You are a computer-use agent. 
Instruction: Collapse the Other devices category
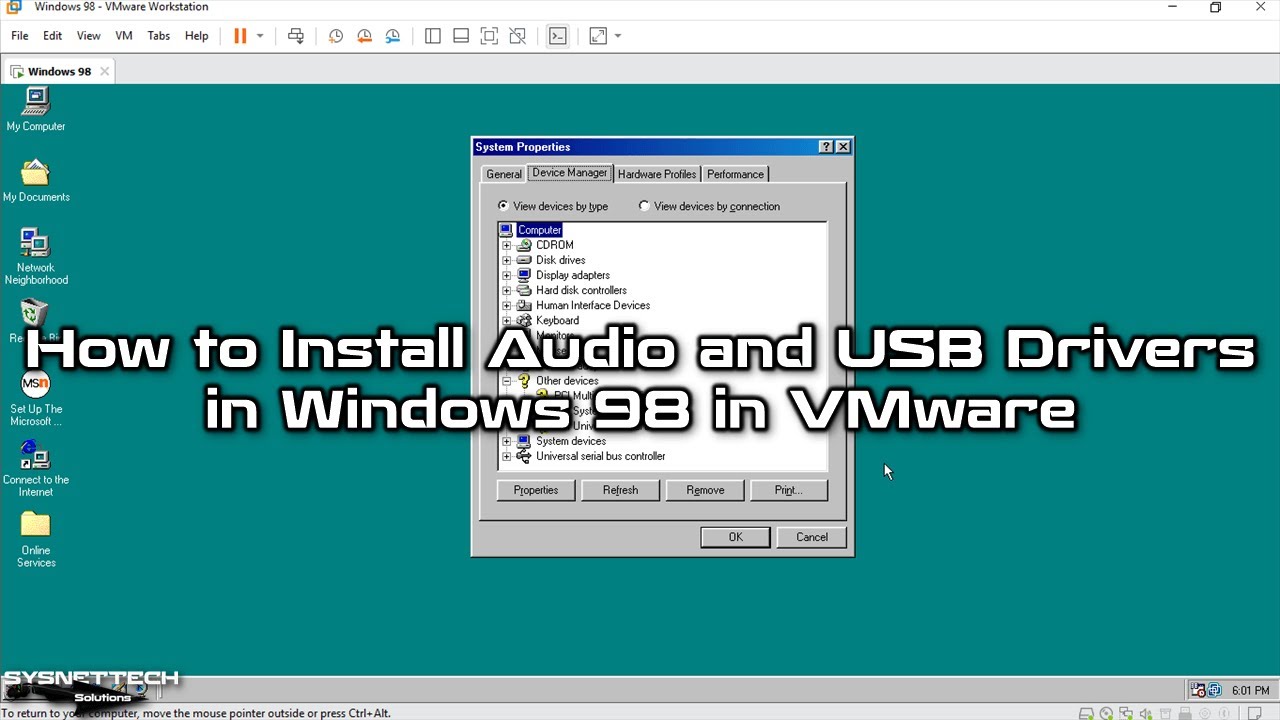pos(507,381)
